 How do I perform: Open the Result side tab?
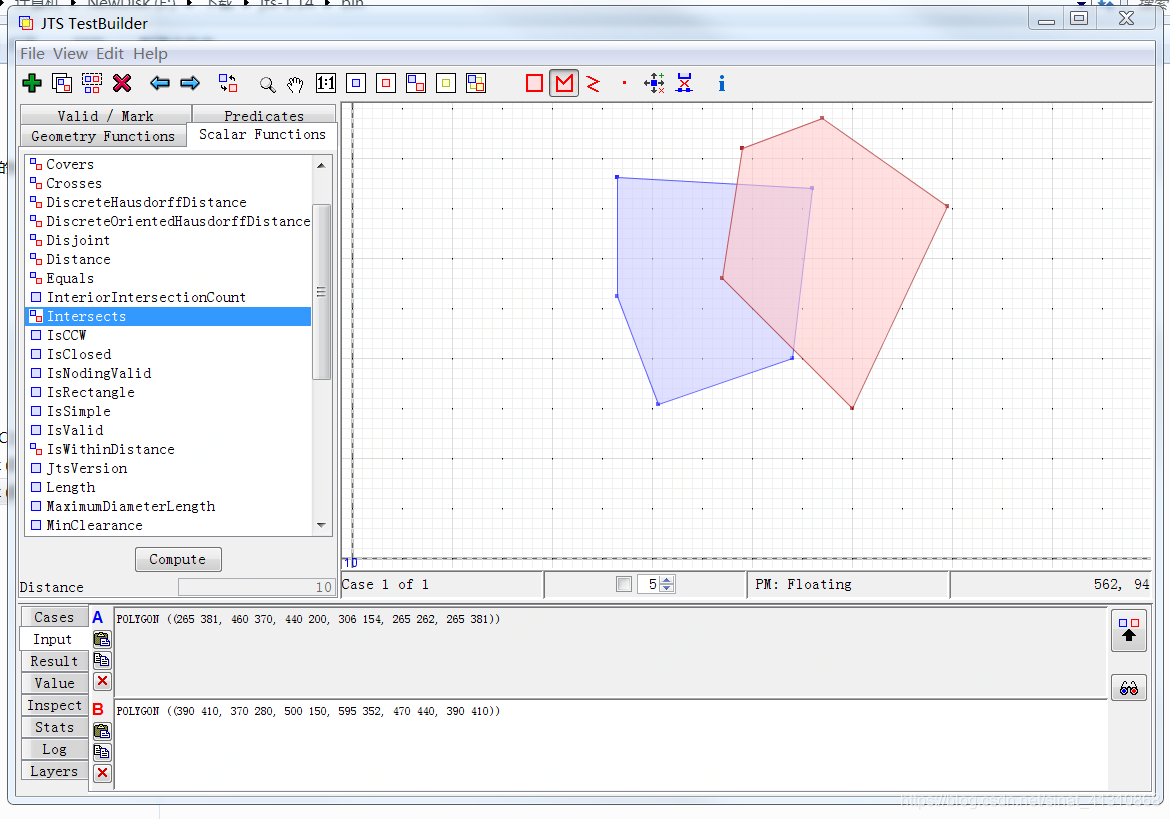[x=54, y=661]
